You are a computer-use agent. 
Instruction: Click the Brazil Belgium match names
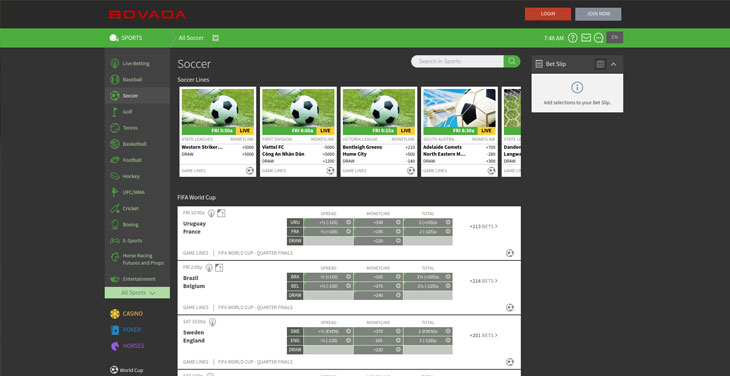click(x=194, y=282)
